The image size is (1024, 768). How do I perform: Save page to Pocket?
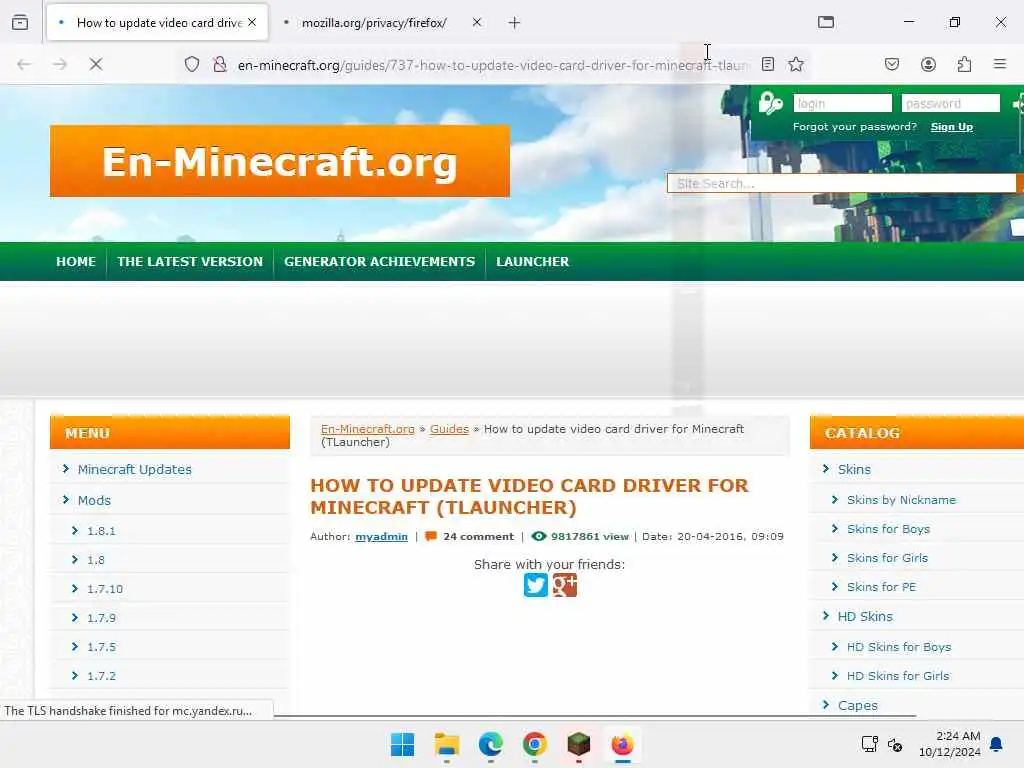click(x=891, y=64)
